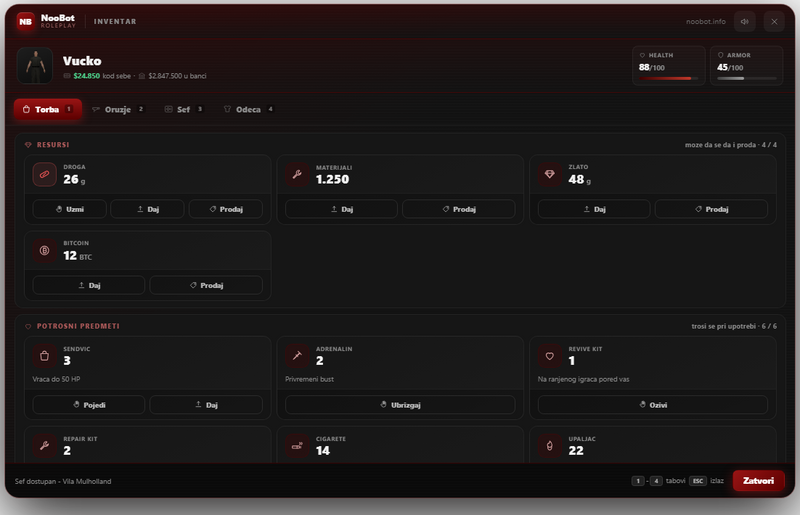Switch to the Sef tab
Screen dimensions: 800x515
184,109
